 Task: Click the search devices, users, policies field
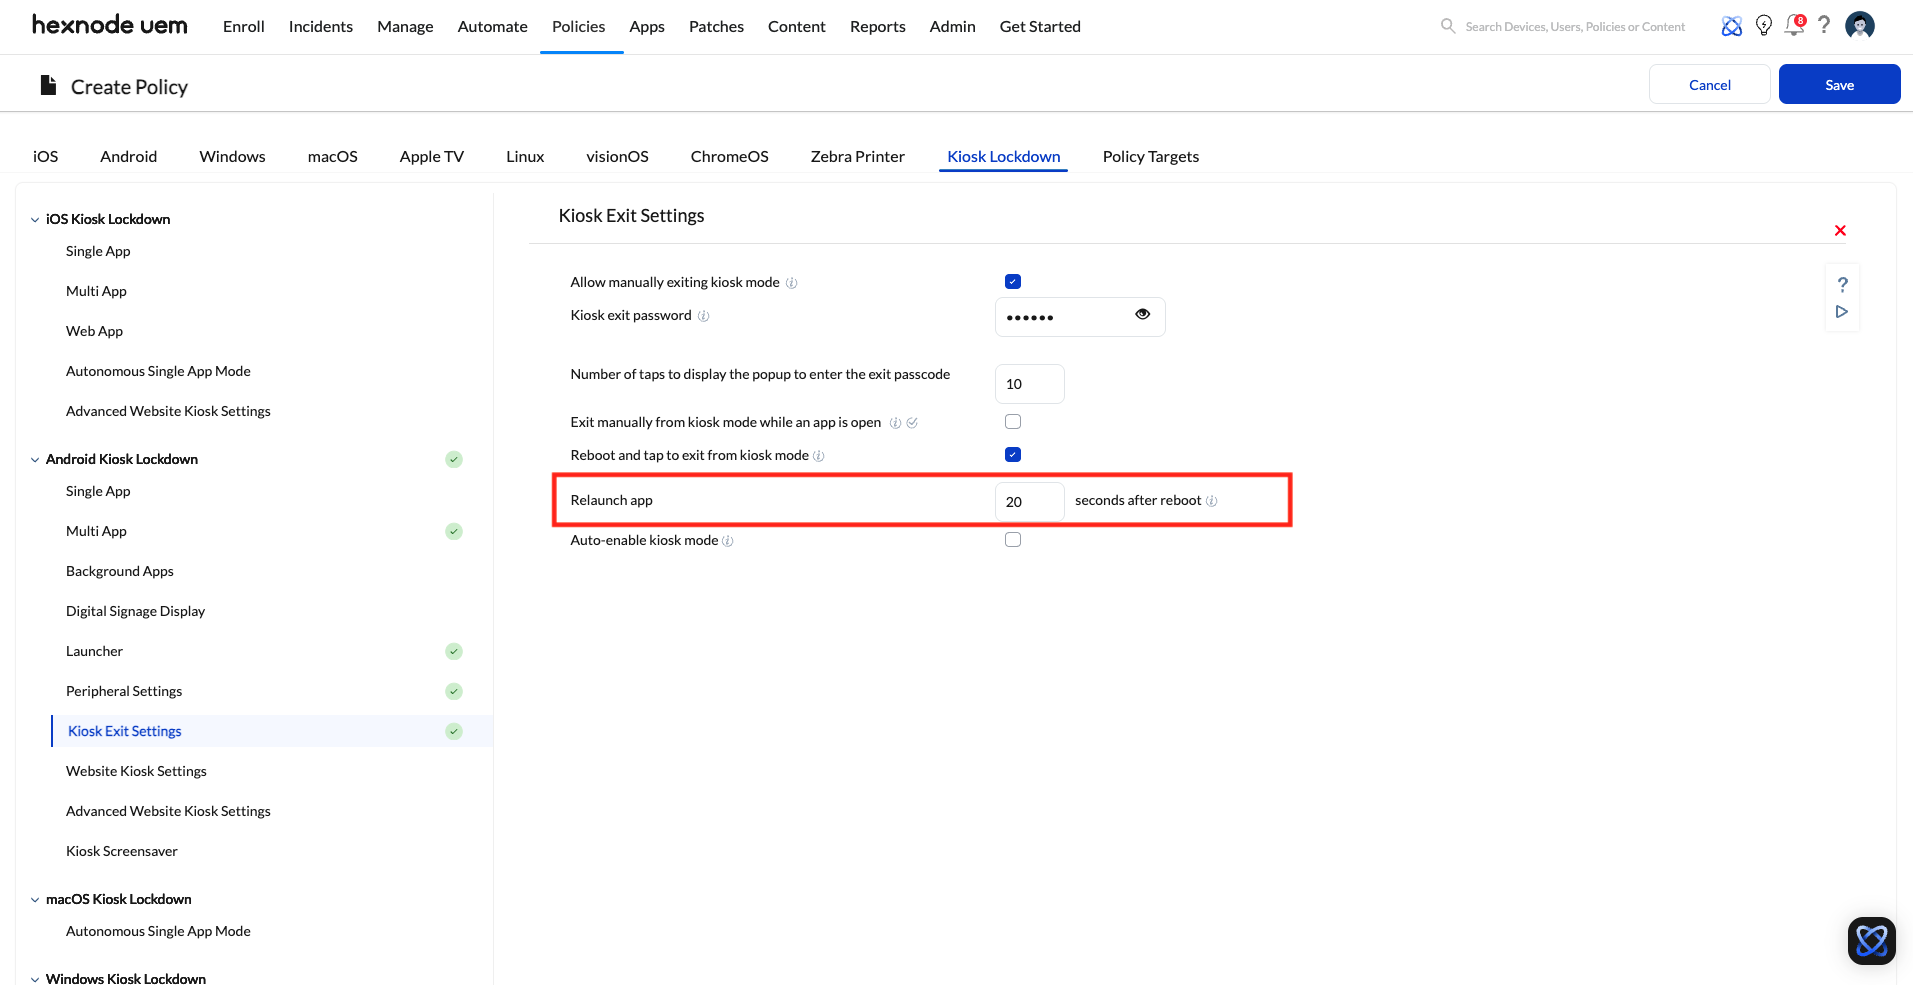(x=1574, y=27)
